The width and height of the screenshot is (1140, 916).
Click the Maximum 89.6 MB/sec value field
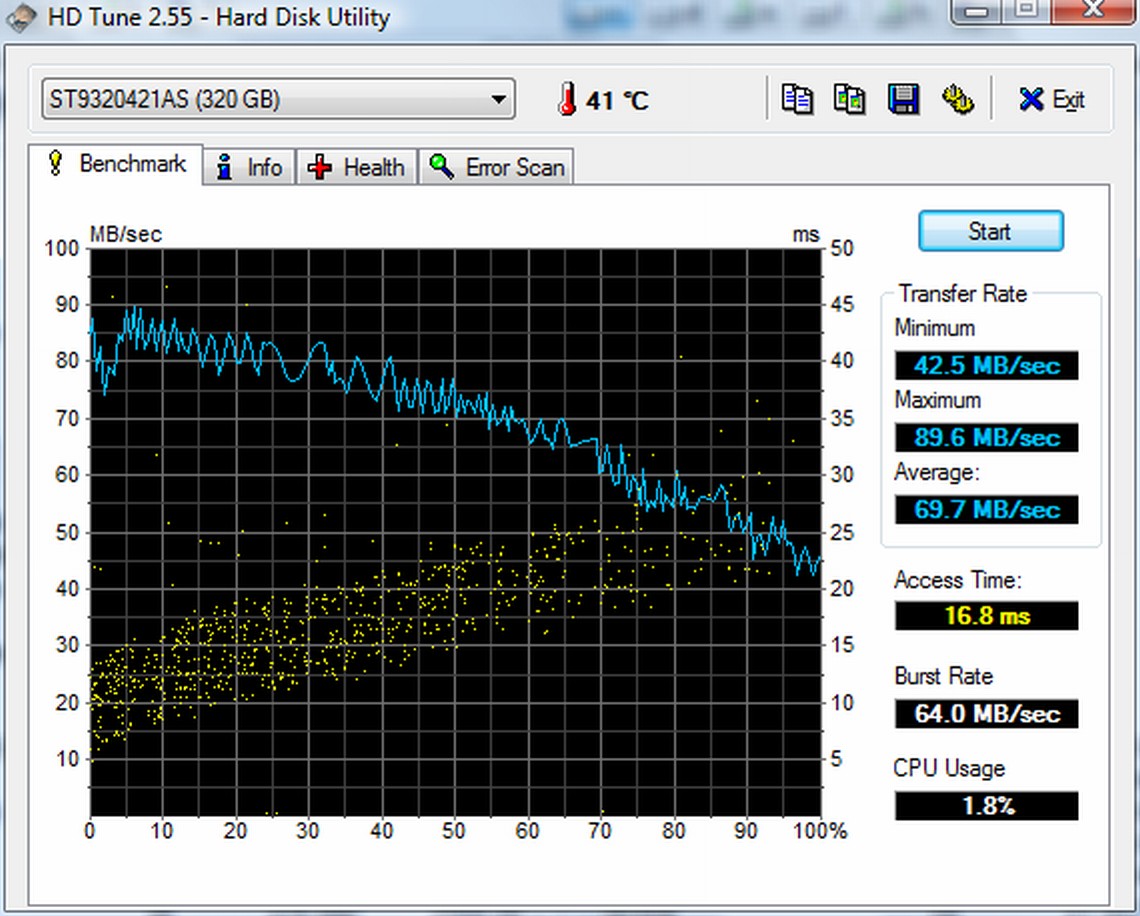click(986, 437)
